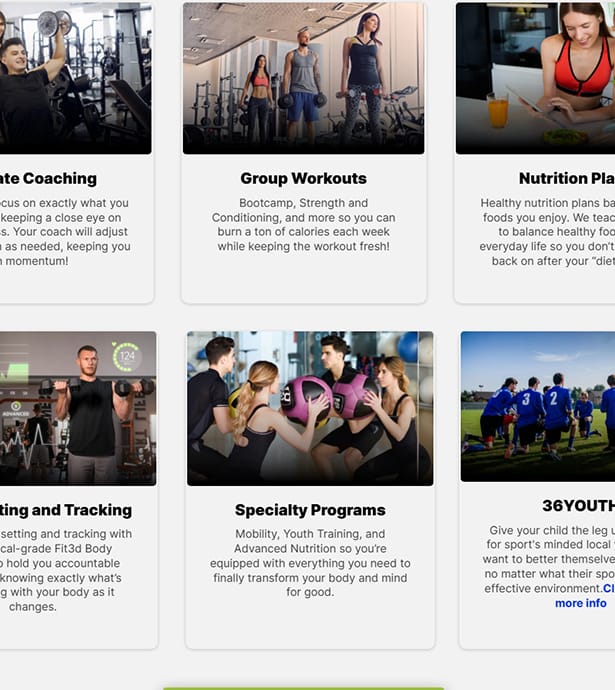
Task: Click the Fit3d Body tracking description
Action: coord(66,570)
